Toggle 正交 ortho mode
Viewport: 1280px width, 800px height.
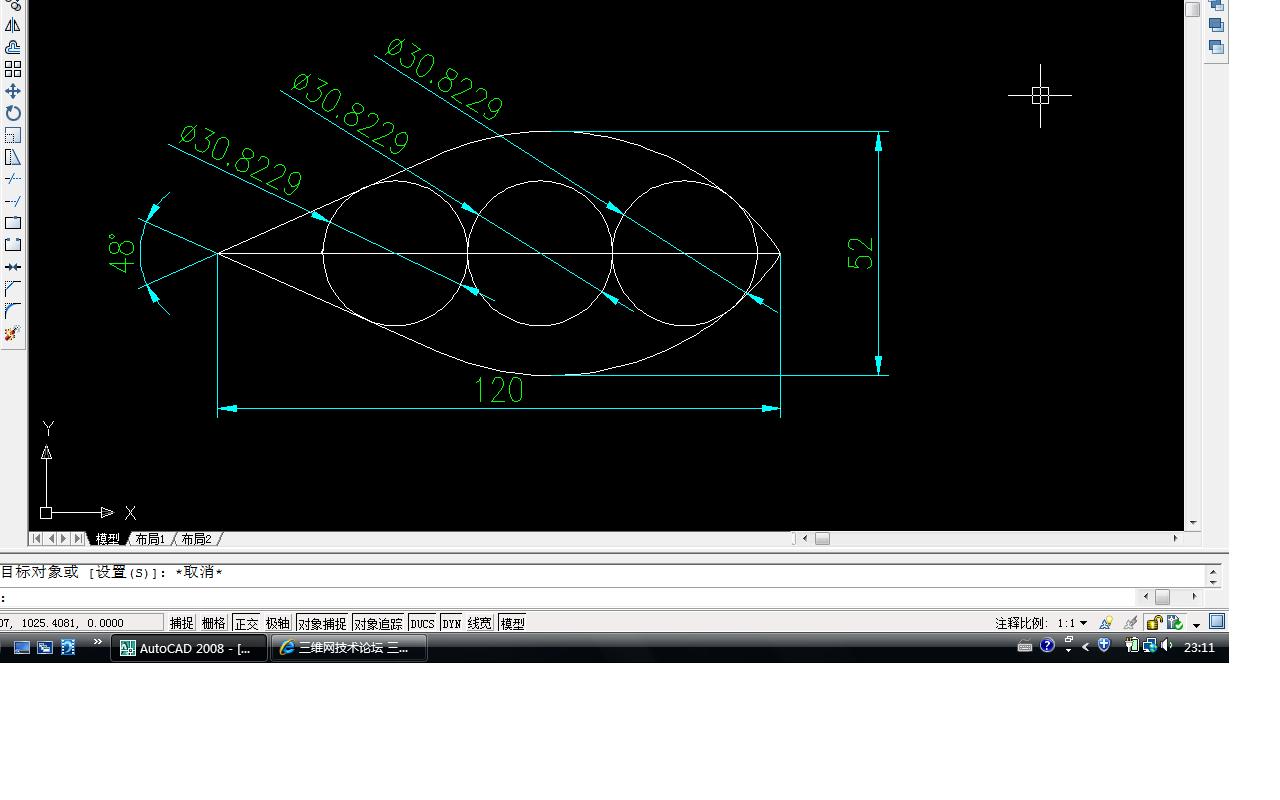click(246, 623)
